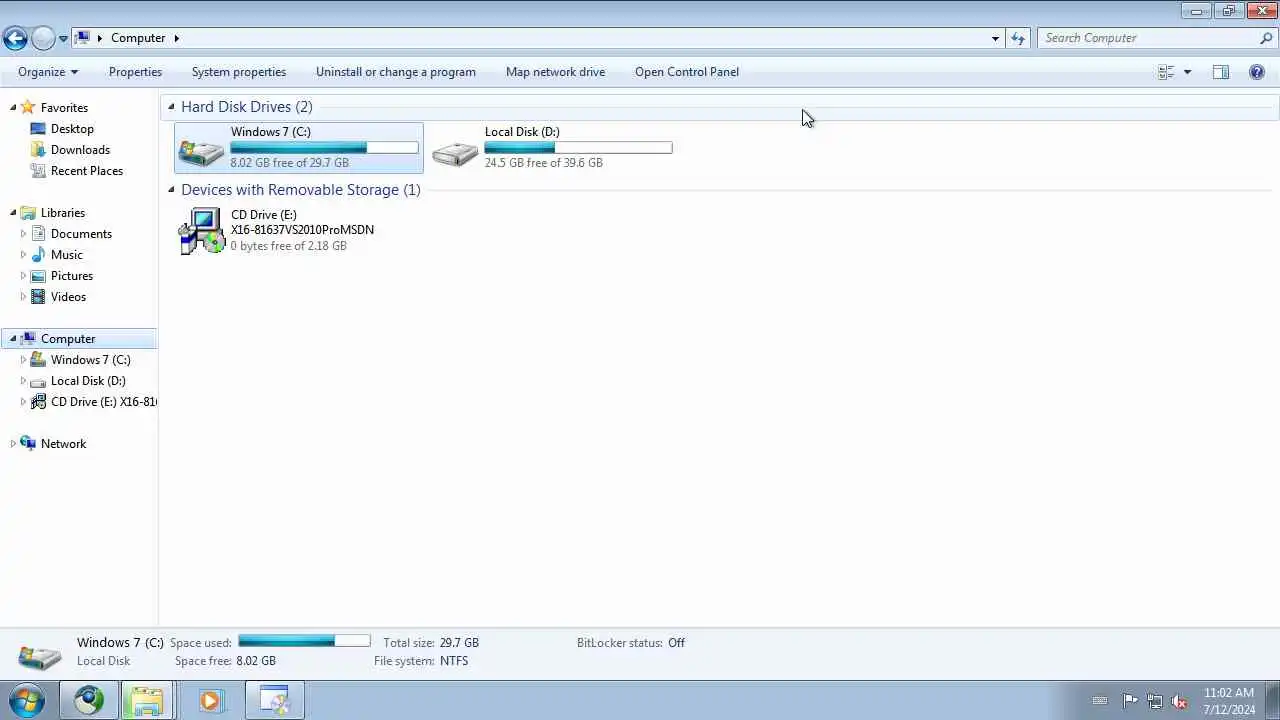Open Windows Explorer from the taskbar
This screenshot has height=720, width=1280.
pos(146,700)
